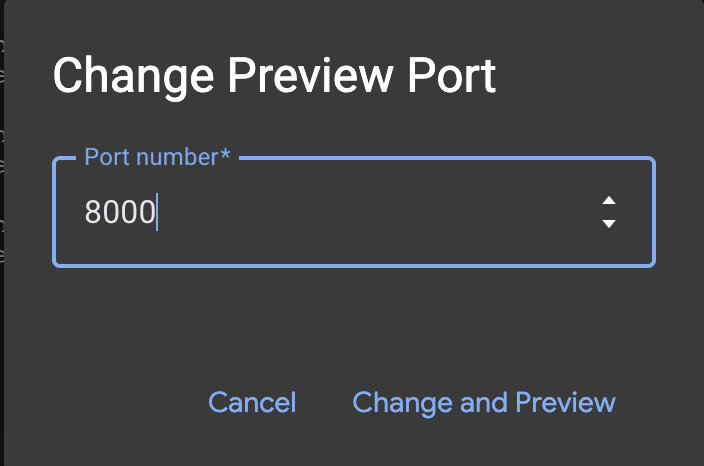Confirm the port with Change and Preview
The image size is (704, 466).
coord(484,402)
